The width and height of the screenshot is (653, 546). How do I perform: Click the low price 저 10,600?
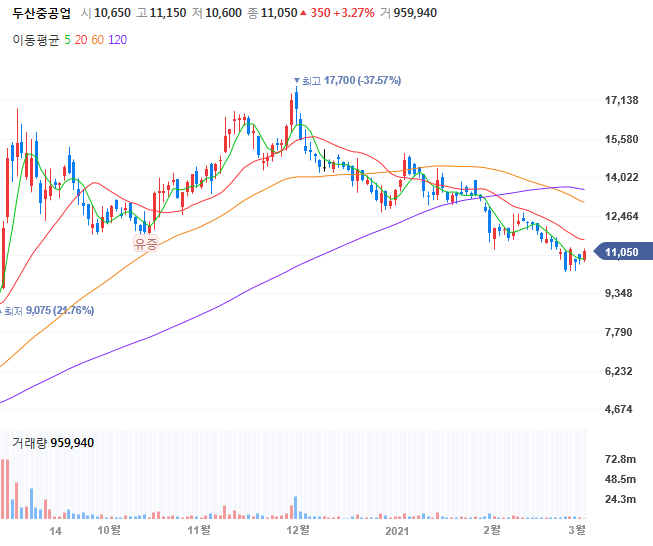217,13
